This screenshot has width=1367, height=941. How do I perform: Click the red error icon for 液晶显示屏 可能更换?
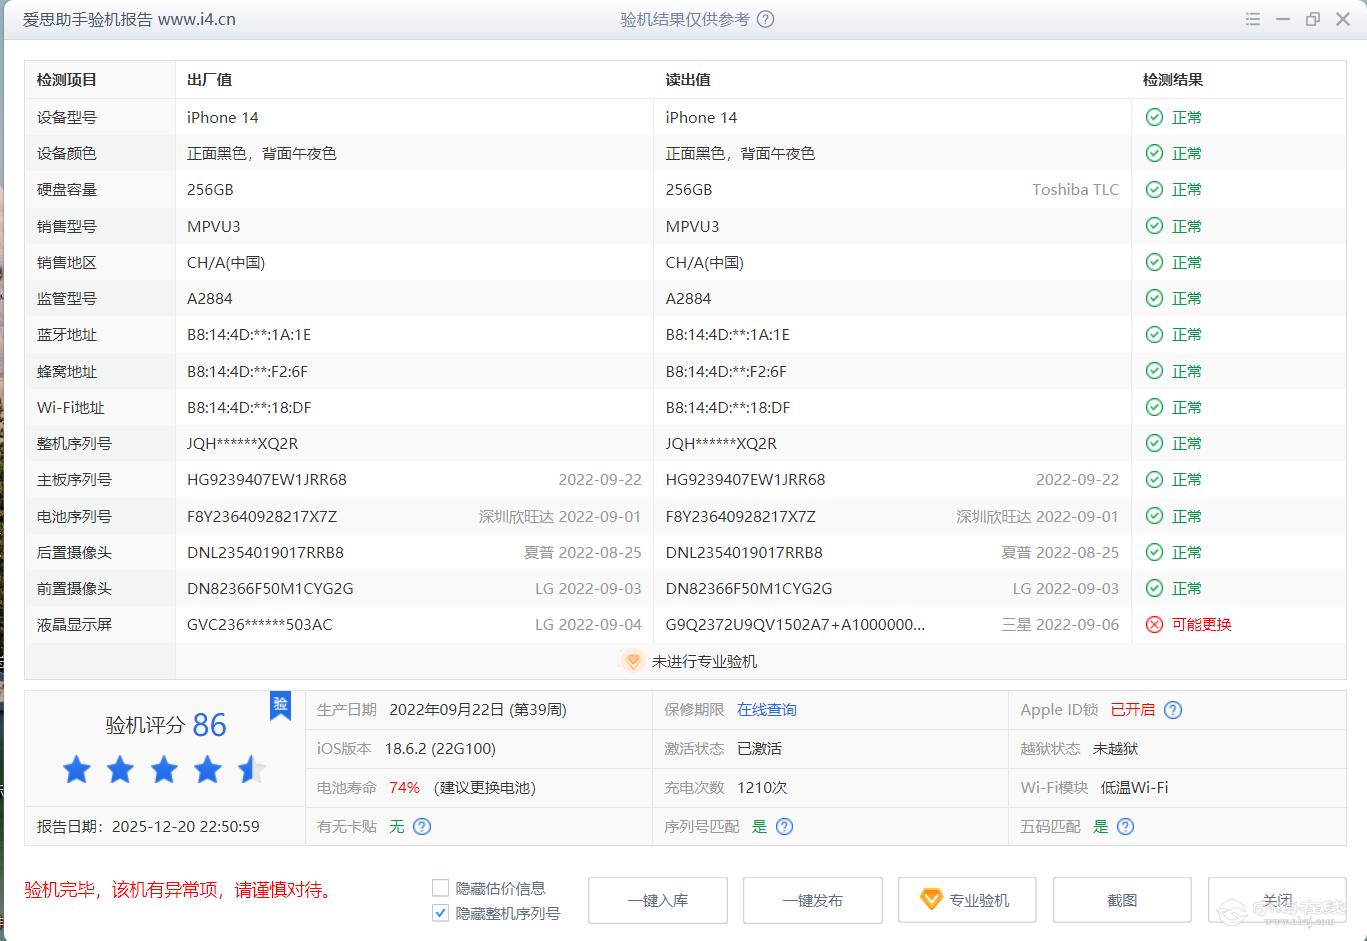pyautogui.click(x=1155, y=624)
